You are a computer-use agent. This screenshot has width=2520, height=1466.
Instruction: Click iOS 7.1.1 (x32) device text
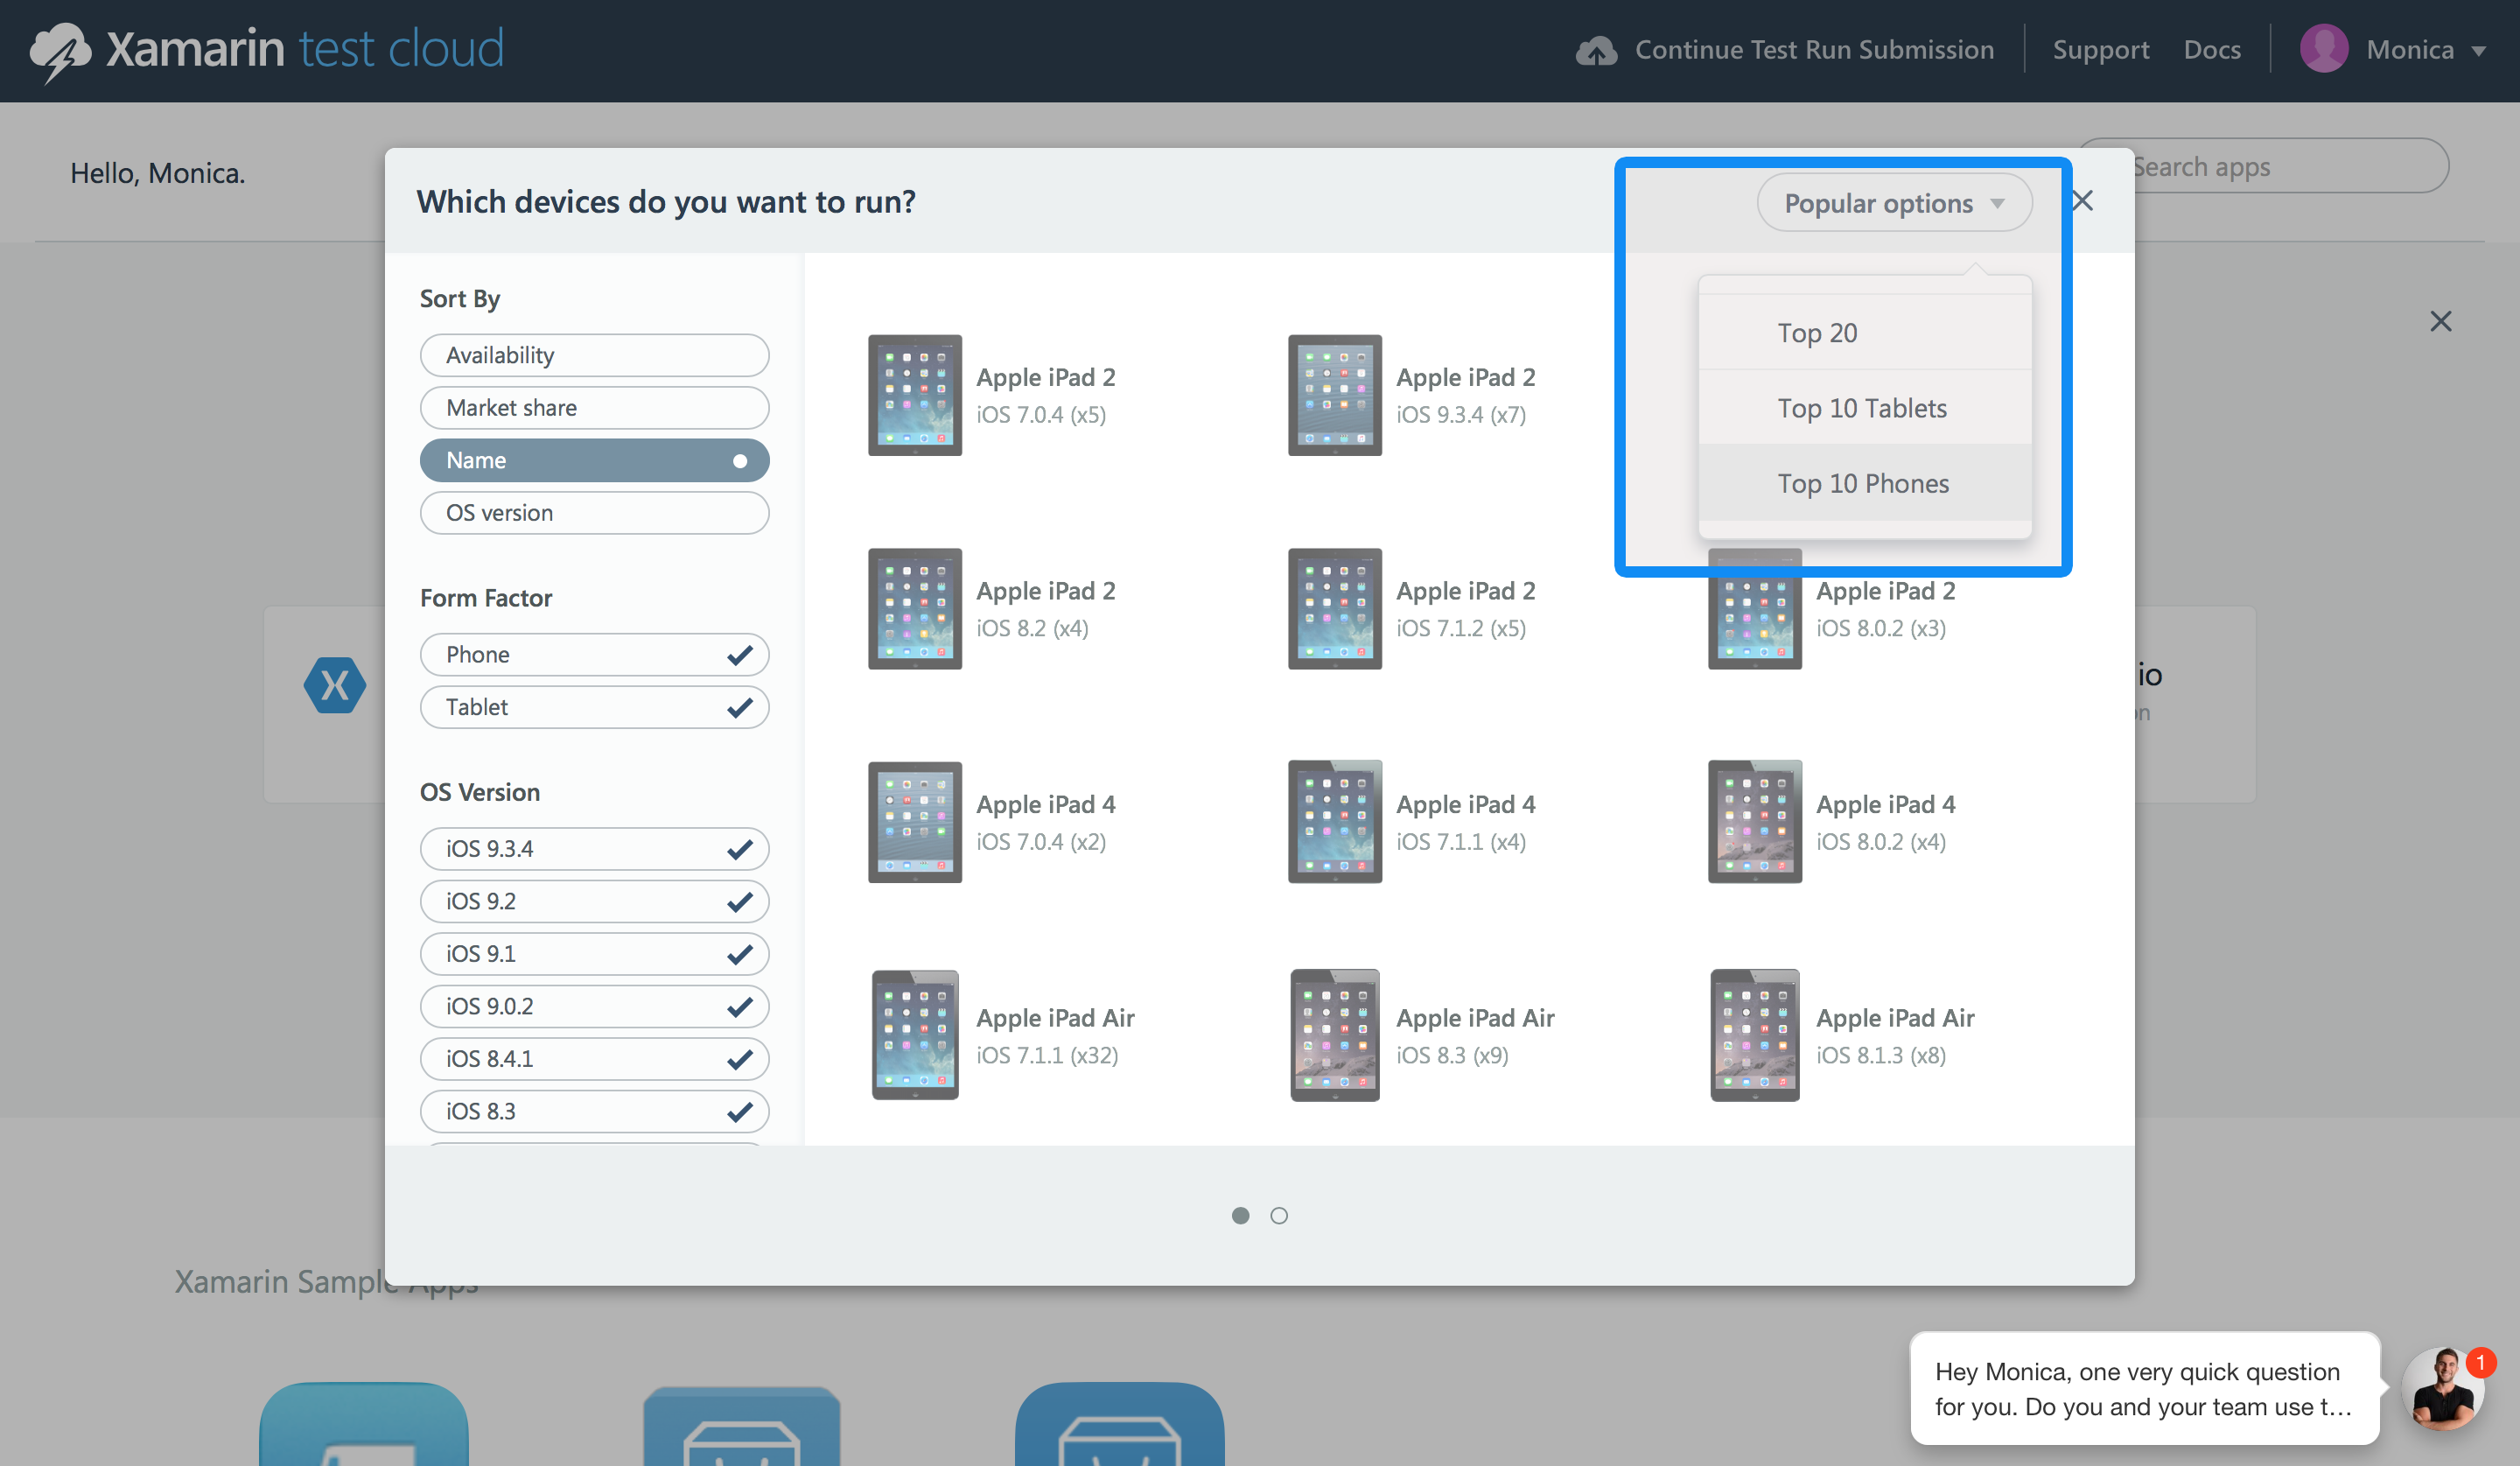coord(1047,1055)
